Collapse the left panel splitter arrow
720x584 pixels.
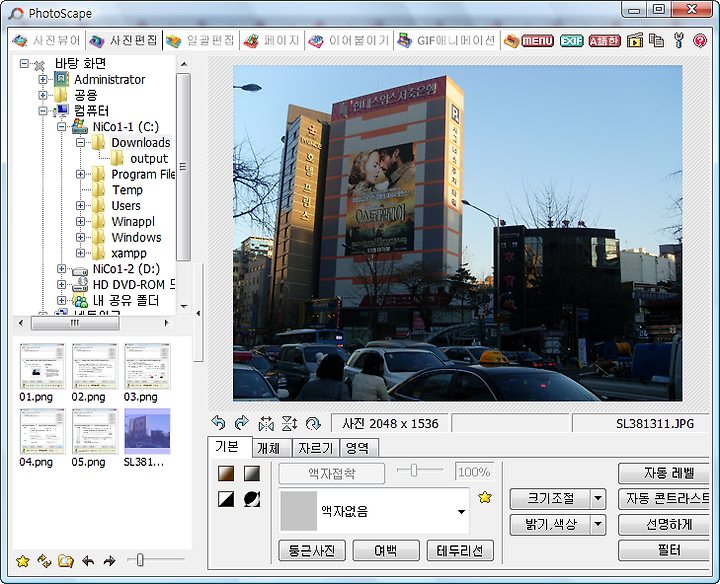[x=198, y=313]
